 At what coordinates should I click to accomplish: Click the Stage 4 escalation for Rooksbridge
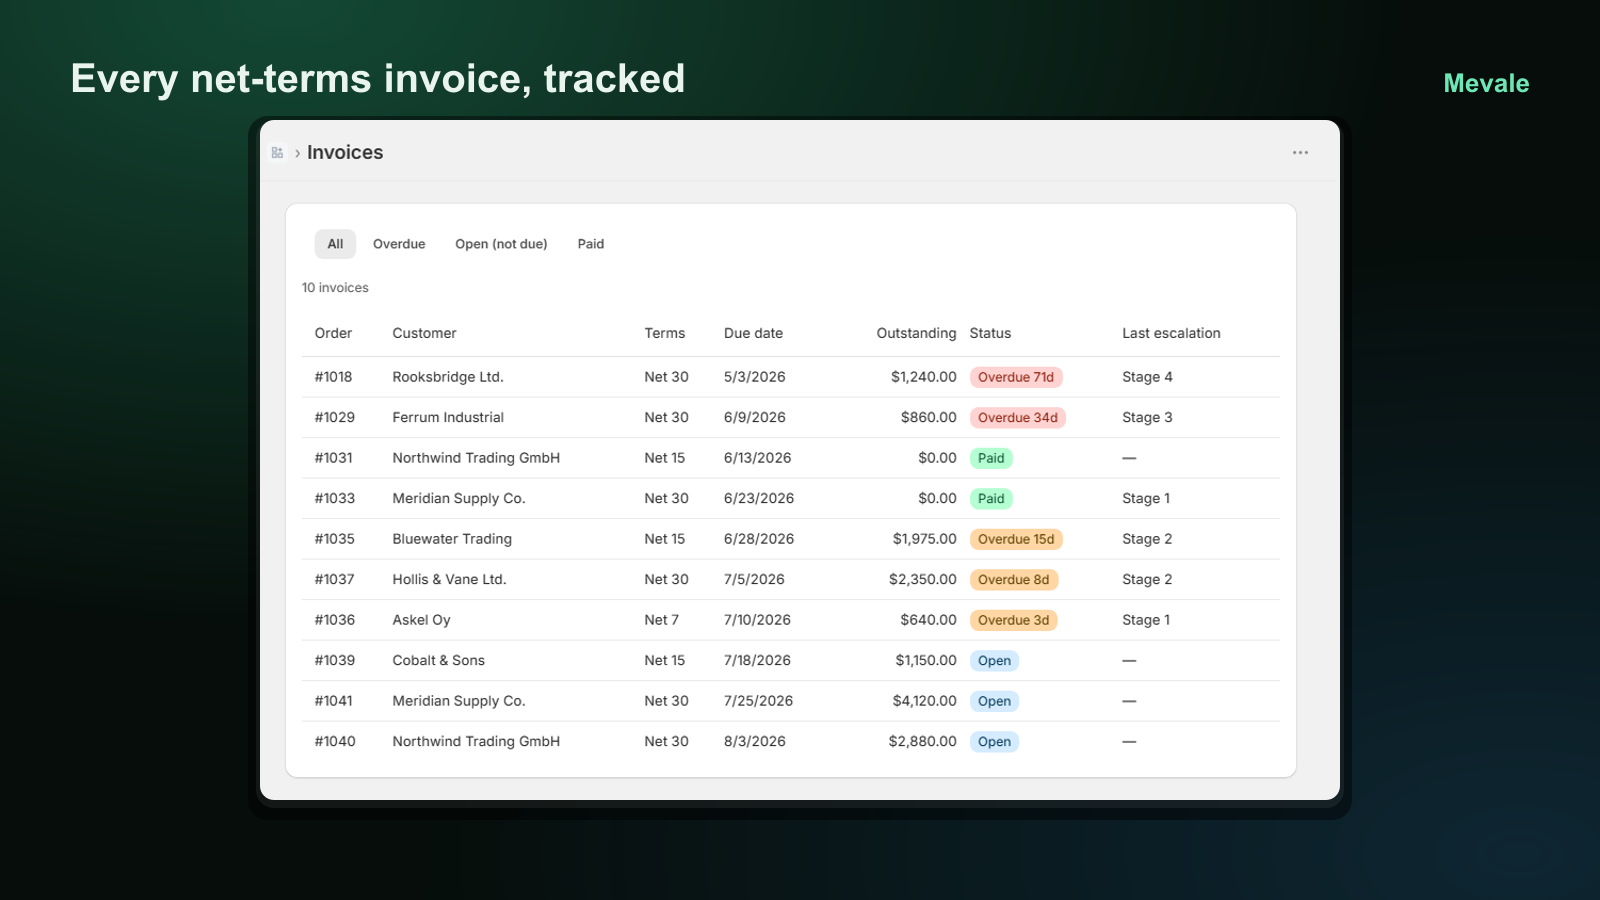coord(1147,377)
